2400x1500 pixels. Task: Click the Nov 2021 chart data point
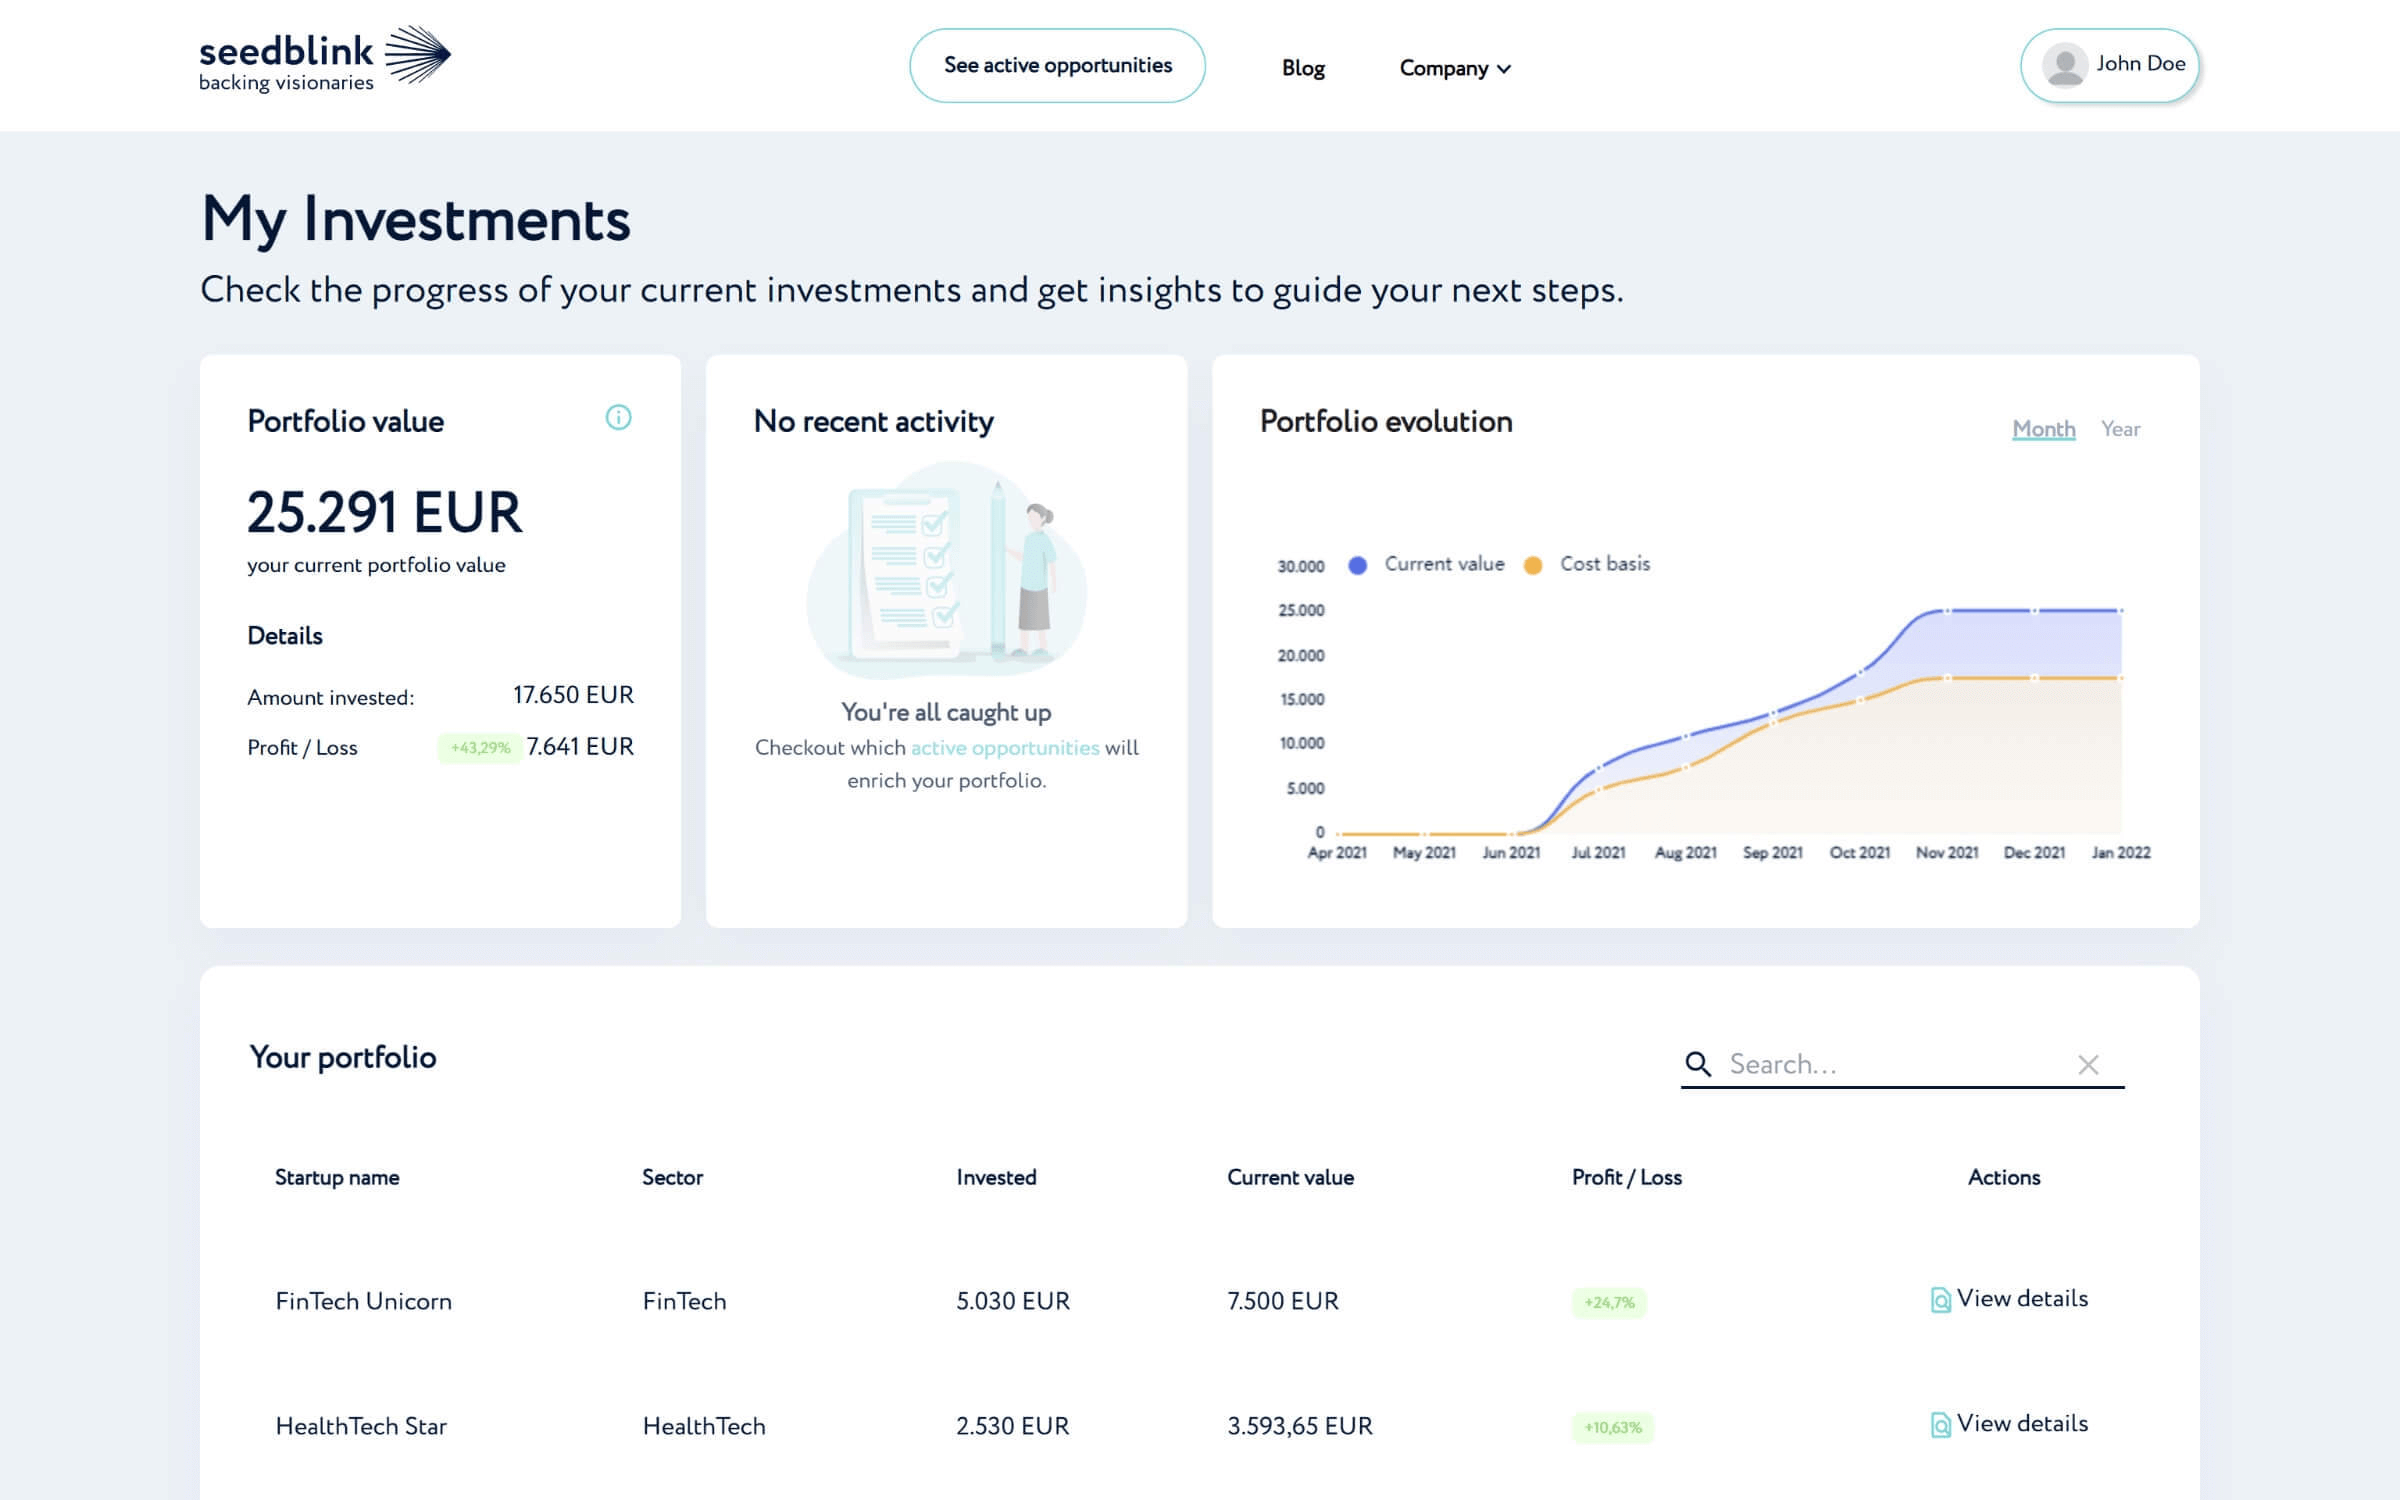1947,610
